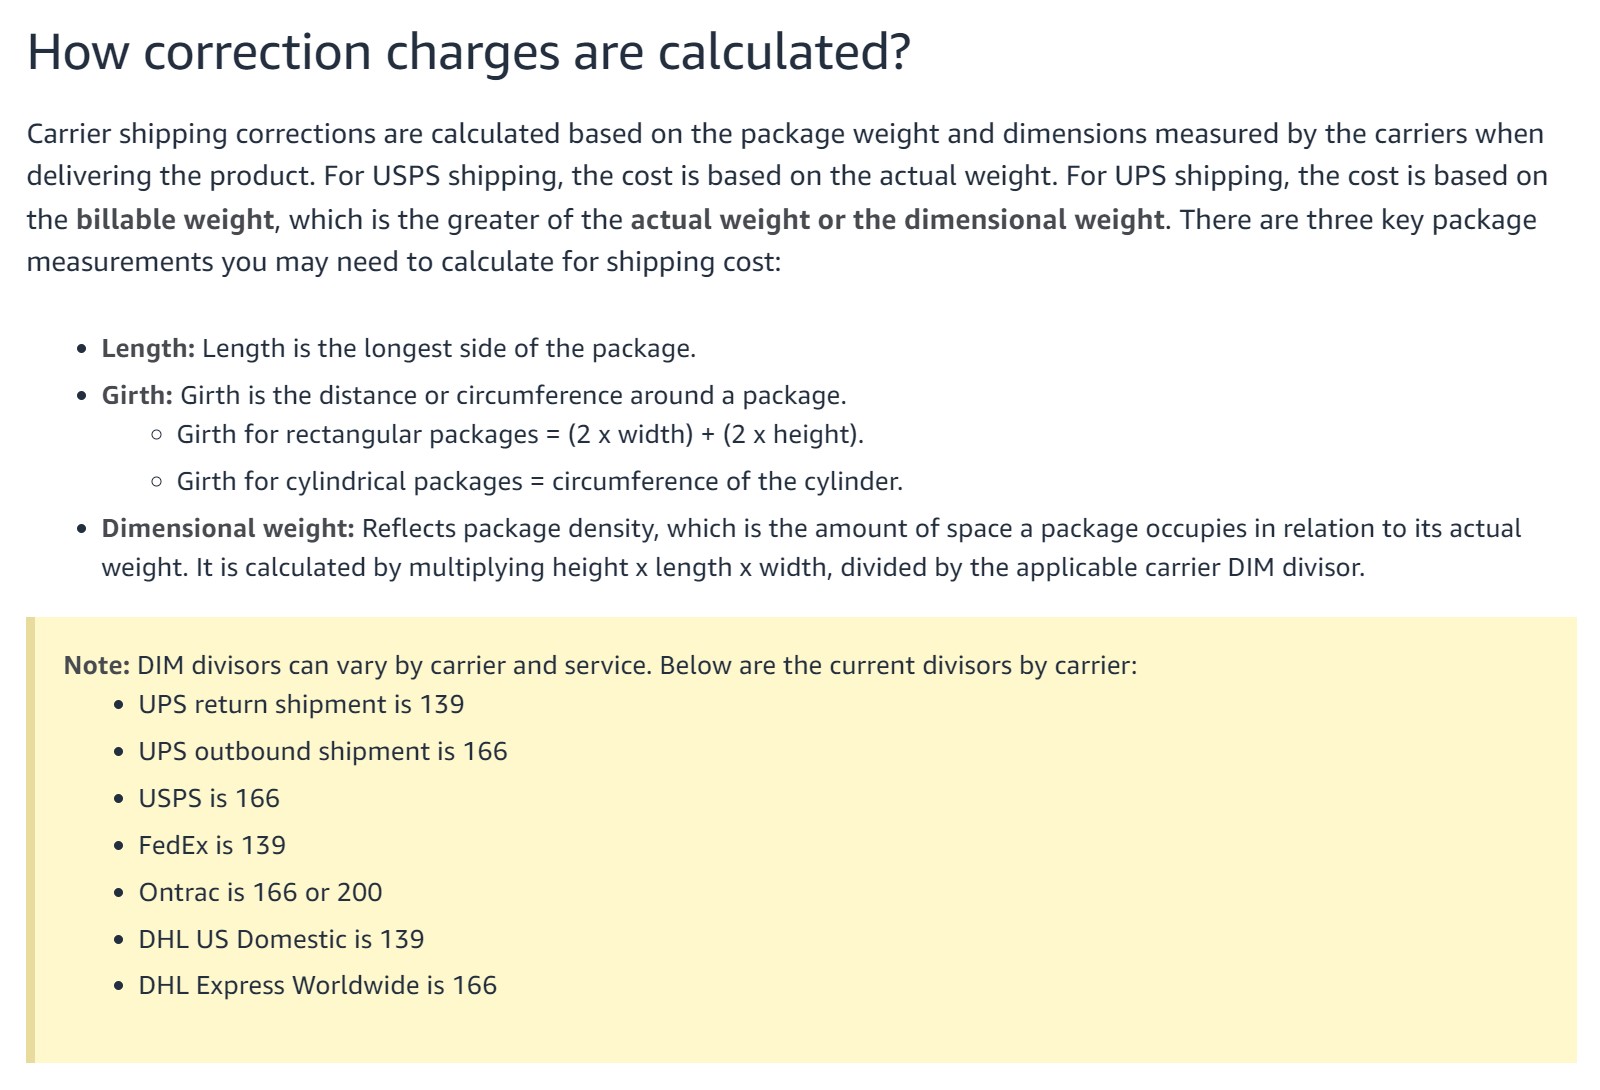Click 'actual weight or the dimensional weight' bold text
This screenshot has height=1090, width=1600.
(x=897, y=220)
